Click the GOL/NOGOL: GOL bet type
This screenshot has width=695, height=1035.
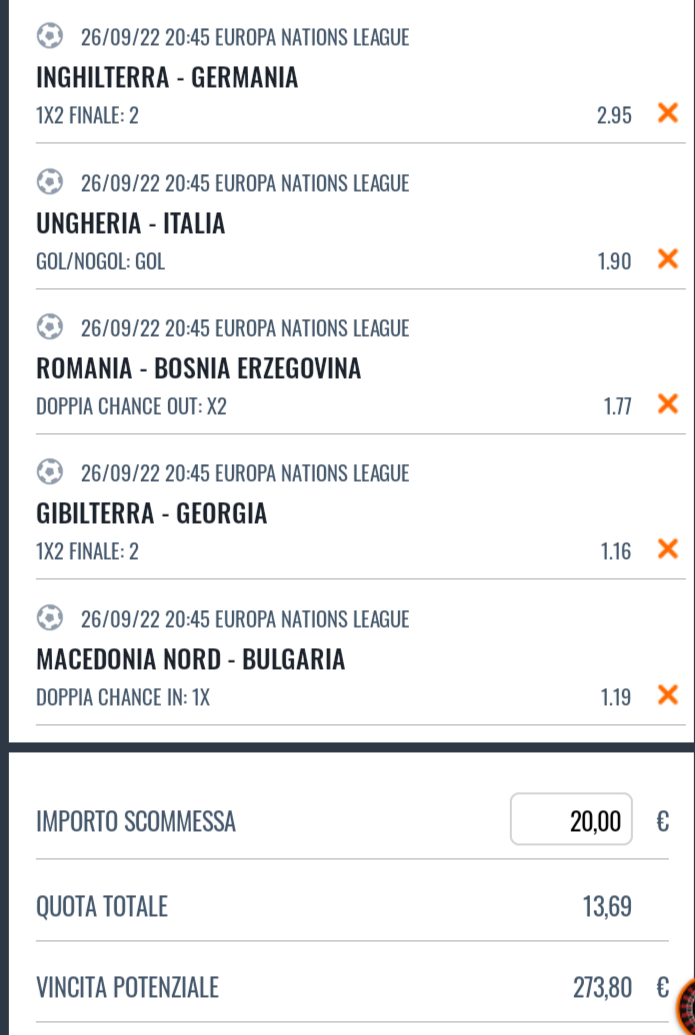pyautogui.click(x=101, y=262)
